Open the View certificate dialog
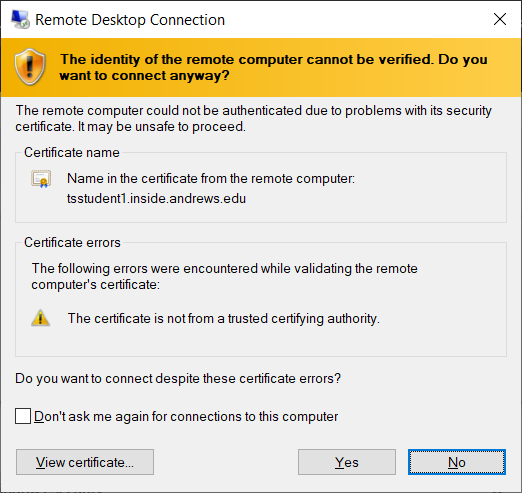Screen dimensions: 522x493 click(85, 462)
